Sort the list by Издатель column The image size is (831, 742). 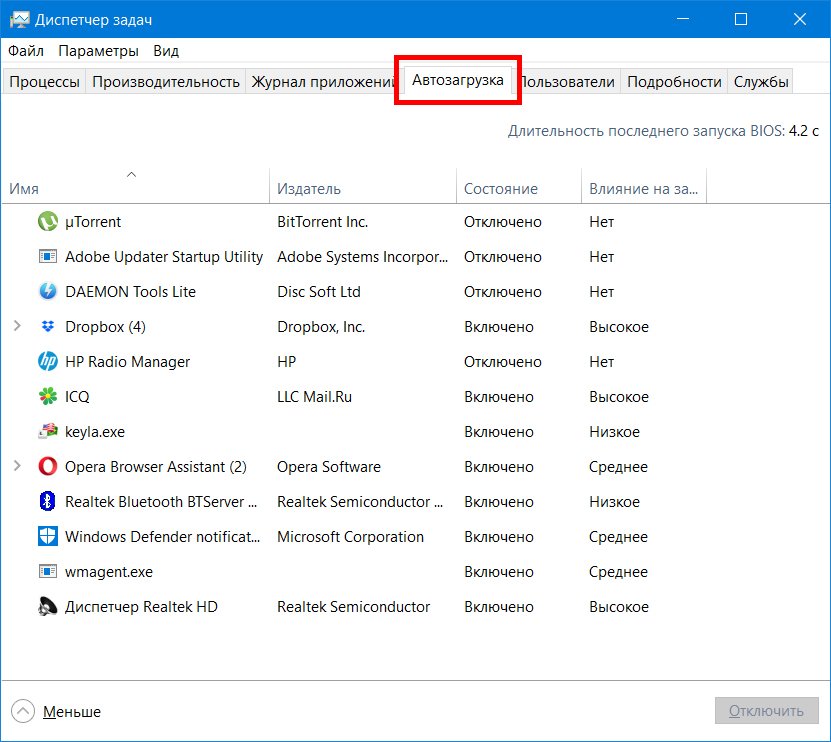309,189
